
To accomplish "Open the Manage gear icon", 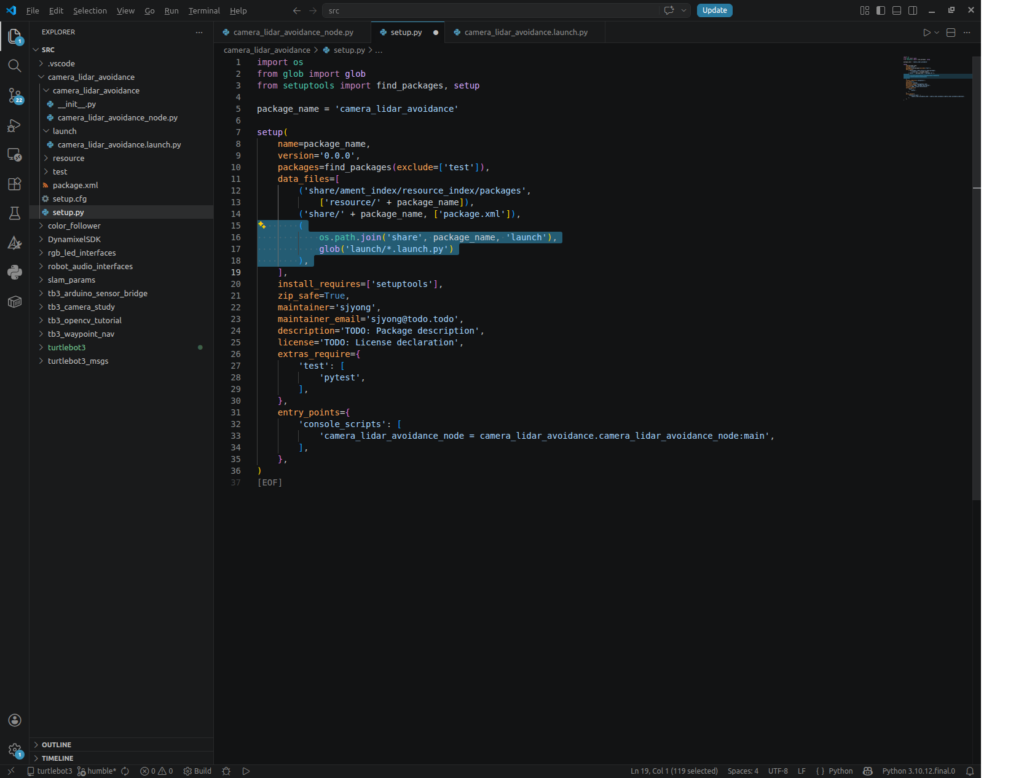I will click(14, 750).
